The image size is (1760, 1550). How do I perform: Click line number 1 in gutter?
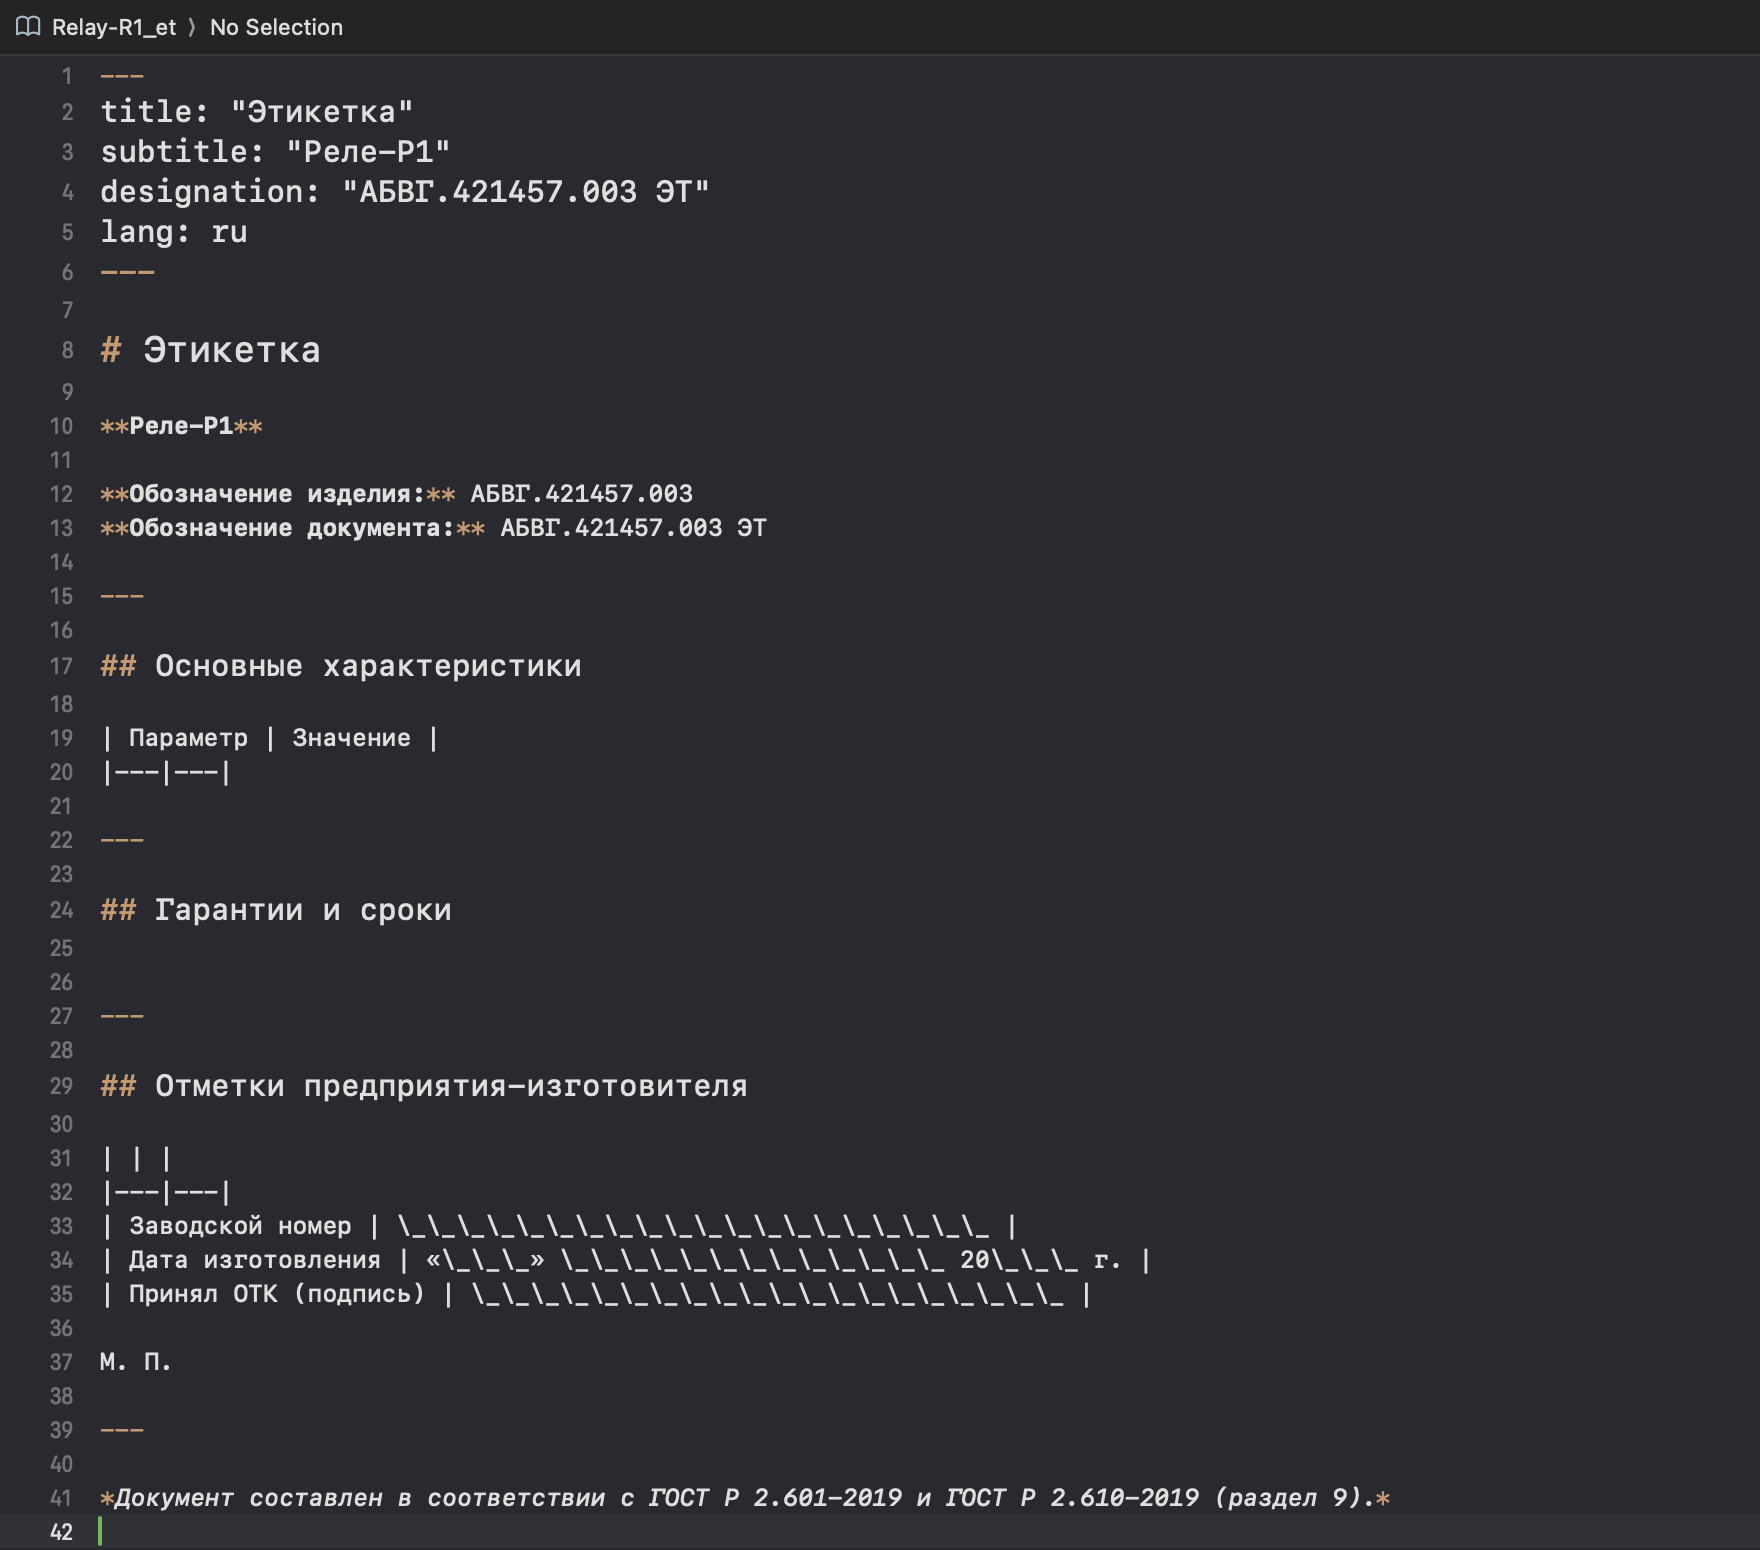pyautogui.click(x=67, y=76)
